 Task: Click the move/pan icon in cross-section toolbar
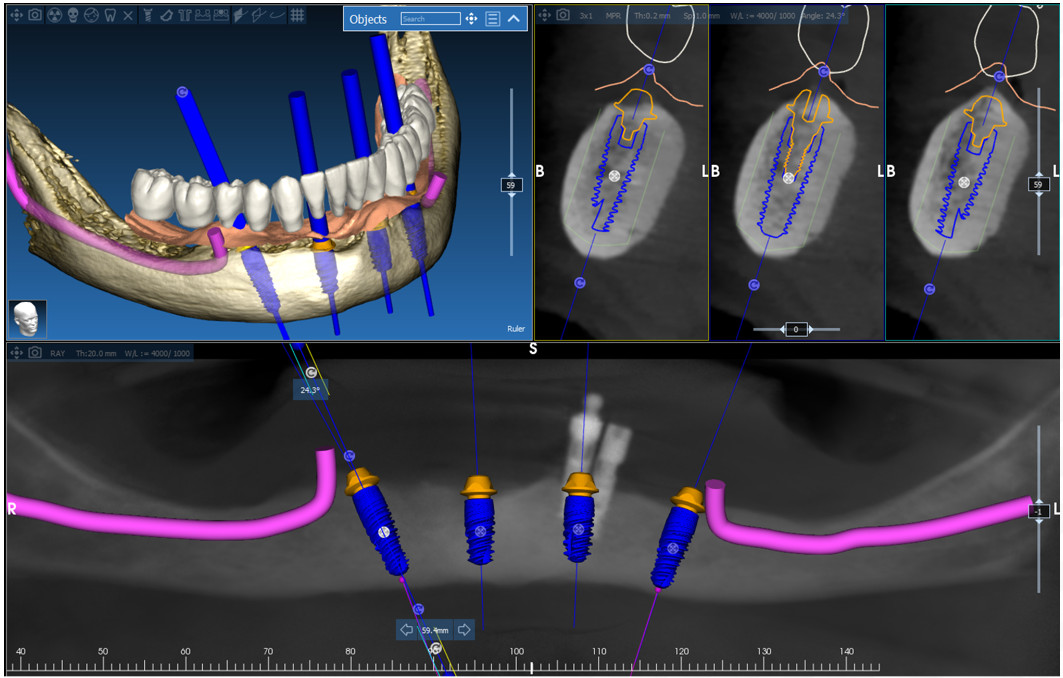(544, 15)
